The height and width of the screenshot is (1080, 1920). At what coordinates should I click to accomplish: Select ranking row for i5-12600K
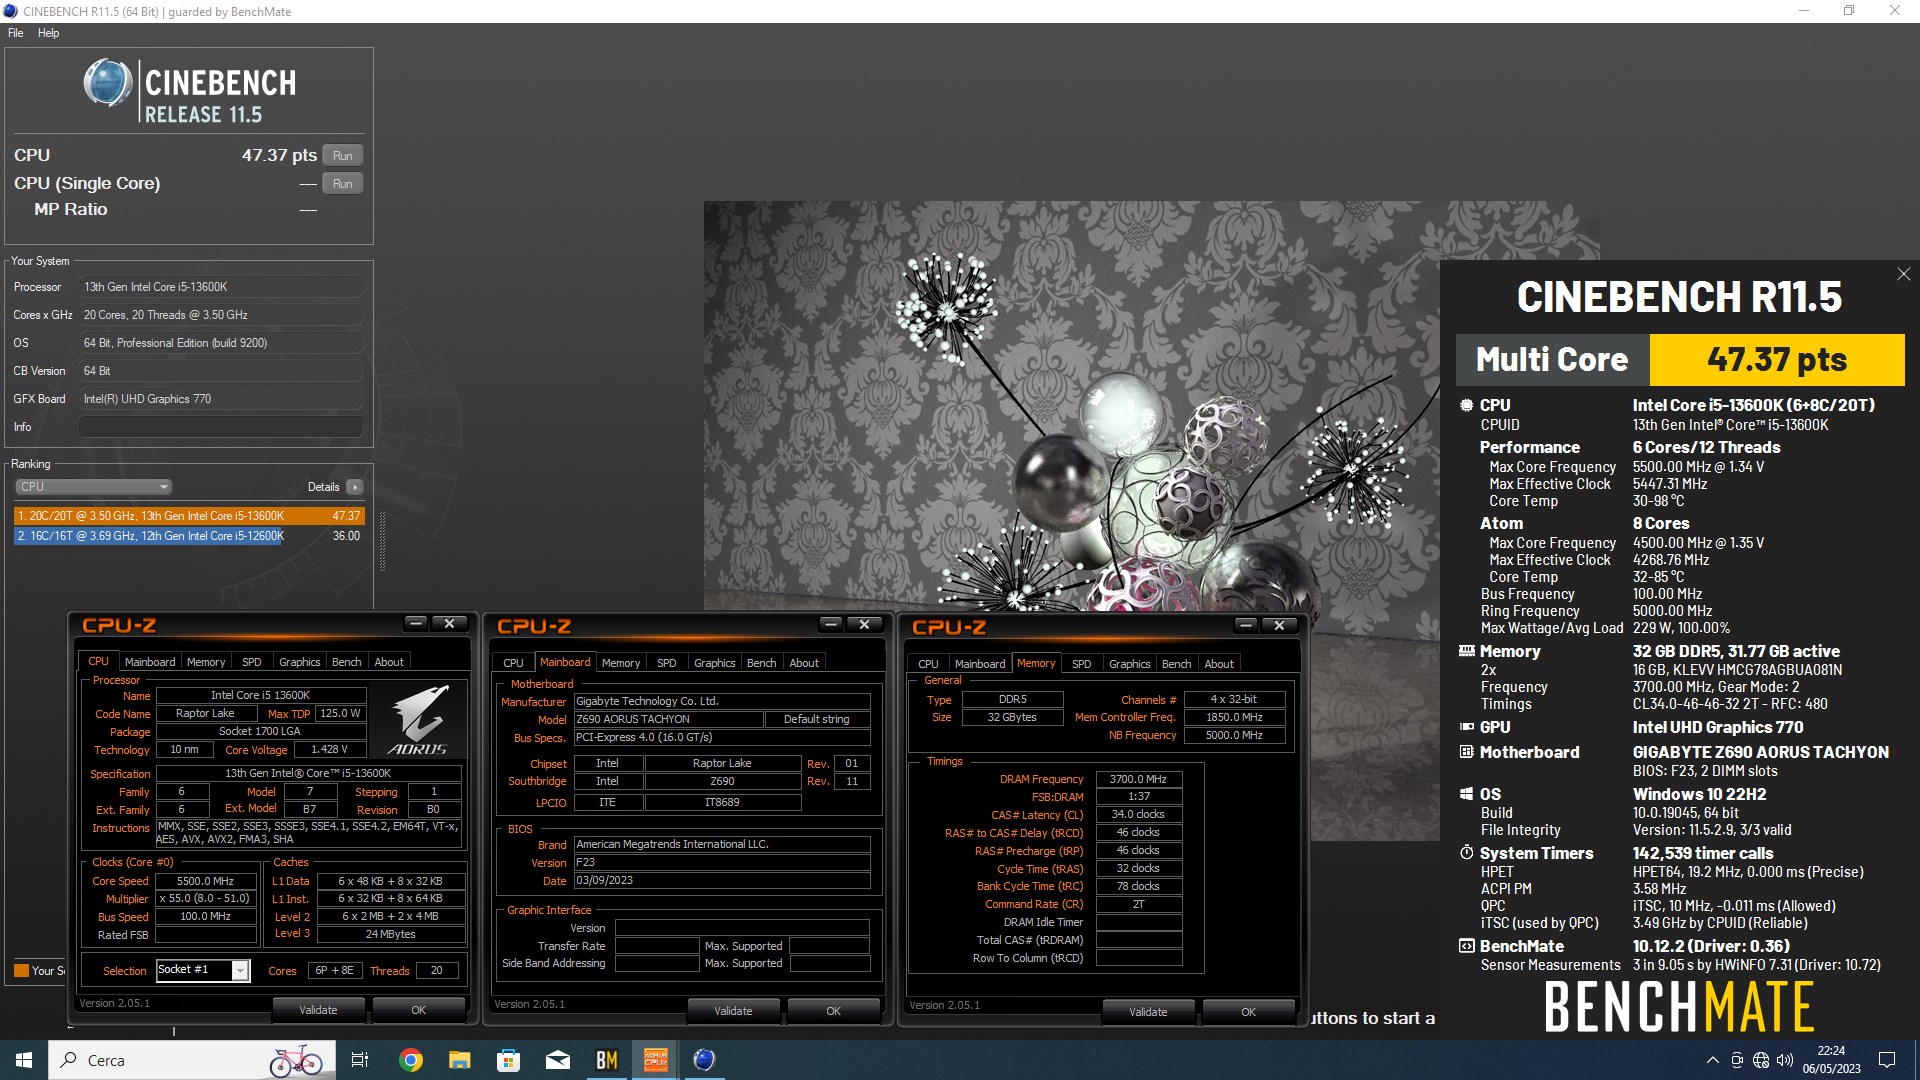point(189,536)
